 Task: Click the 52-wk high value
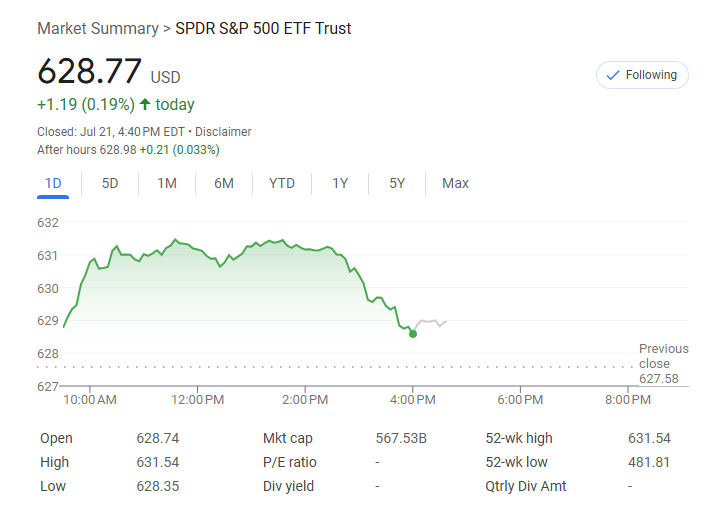click(x=650, y=438)
